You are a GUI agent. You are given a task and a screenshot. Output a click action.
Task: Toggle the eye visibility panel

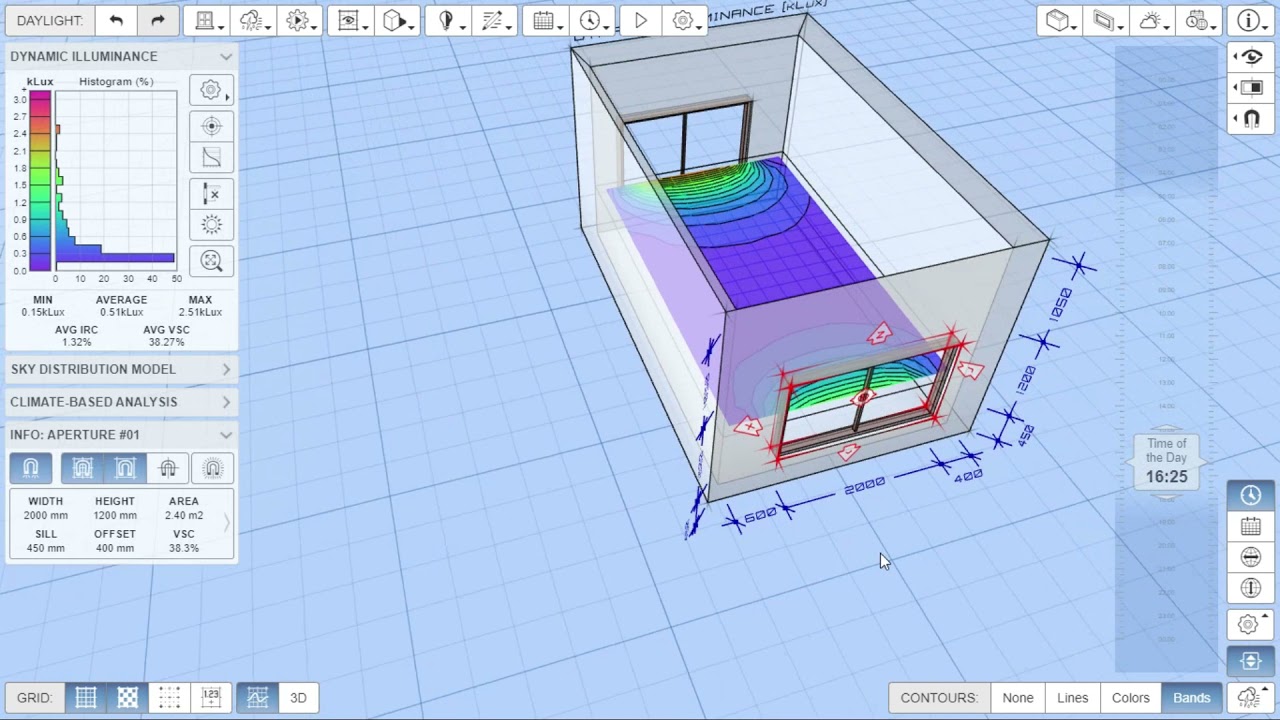click(1251, 57)
